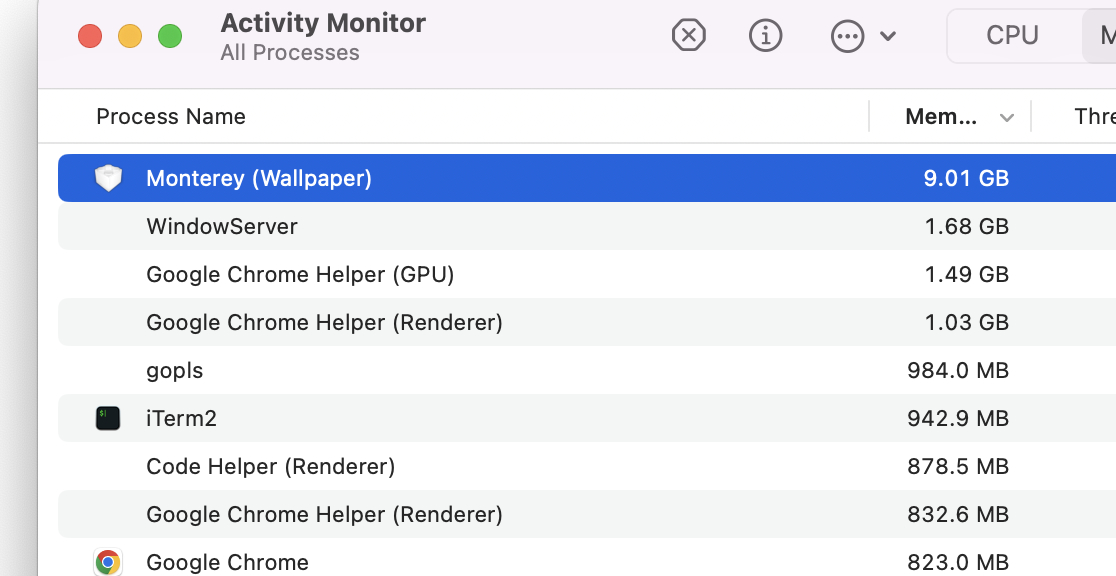Toggle the Memory column sort arrow
This screenshot has width=1116, height=576.
[1007, 118]
